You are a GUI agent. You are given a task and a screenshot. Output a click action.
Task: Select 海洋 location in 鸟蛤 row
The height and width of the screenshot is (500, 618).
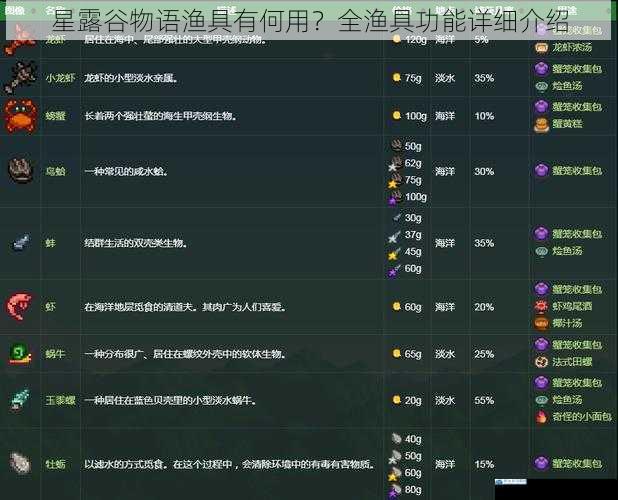(445, 171)
